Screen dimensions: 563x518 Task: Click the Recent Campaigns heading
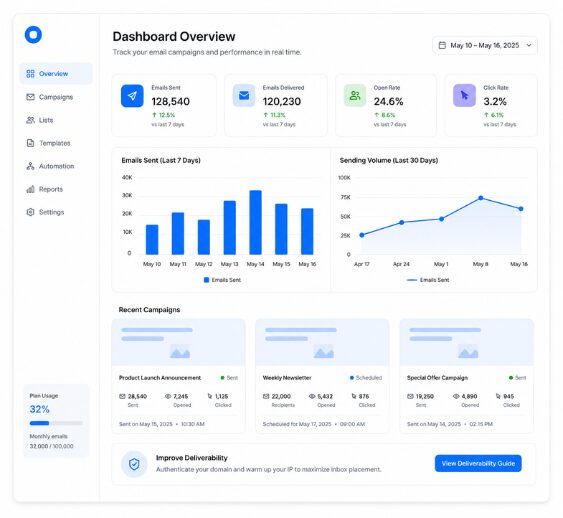pos(149,310)
